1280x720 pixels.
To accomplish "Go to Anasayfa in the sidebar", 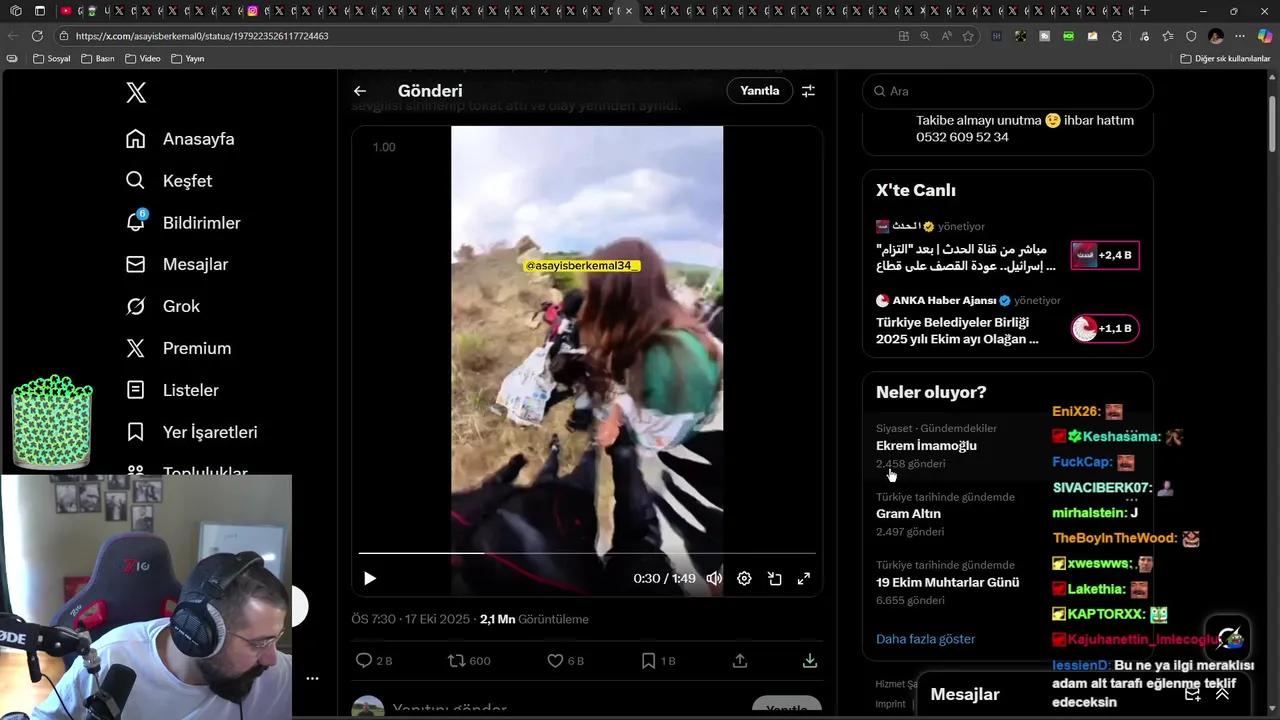I will point(181,139).
